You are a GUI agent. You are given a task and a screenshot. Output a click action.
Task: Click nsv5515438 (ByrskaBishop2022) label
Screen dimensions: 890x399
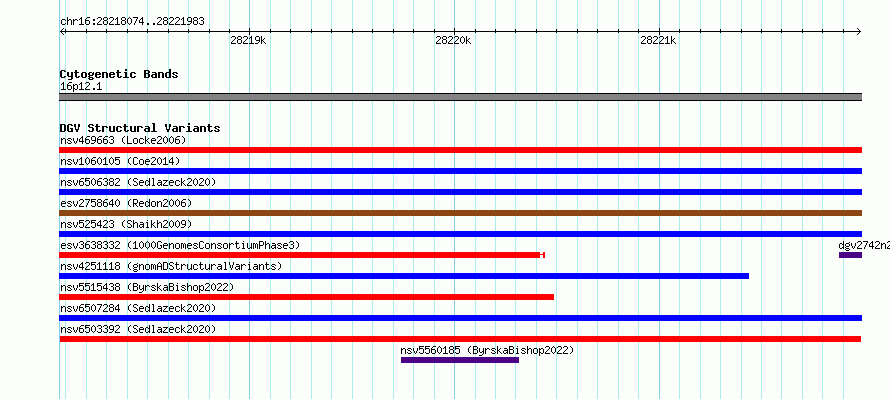(147, 287)
